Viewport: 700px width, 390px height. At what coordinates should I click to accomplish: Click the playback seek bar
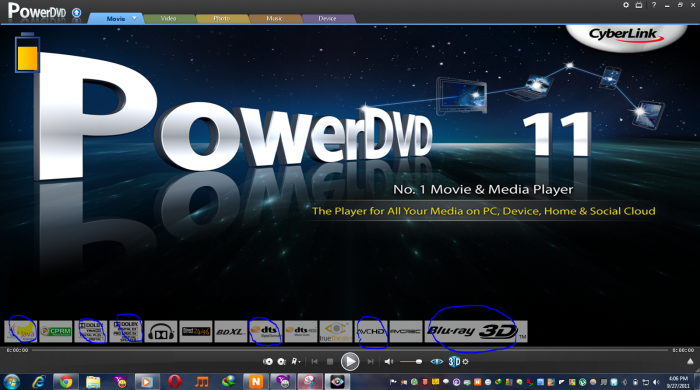coord(350,350)
